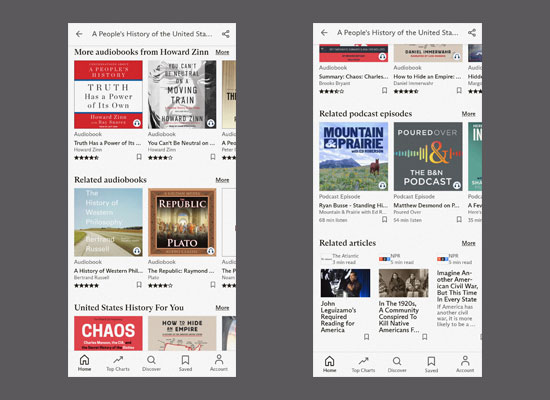Screen dimensions: 550x400
Task: Tap More next to 'Related podcast episodes'
Action: pyautogui.click(x=469, y=114)
